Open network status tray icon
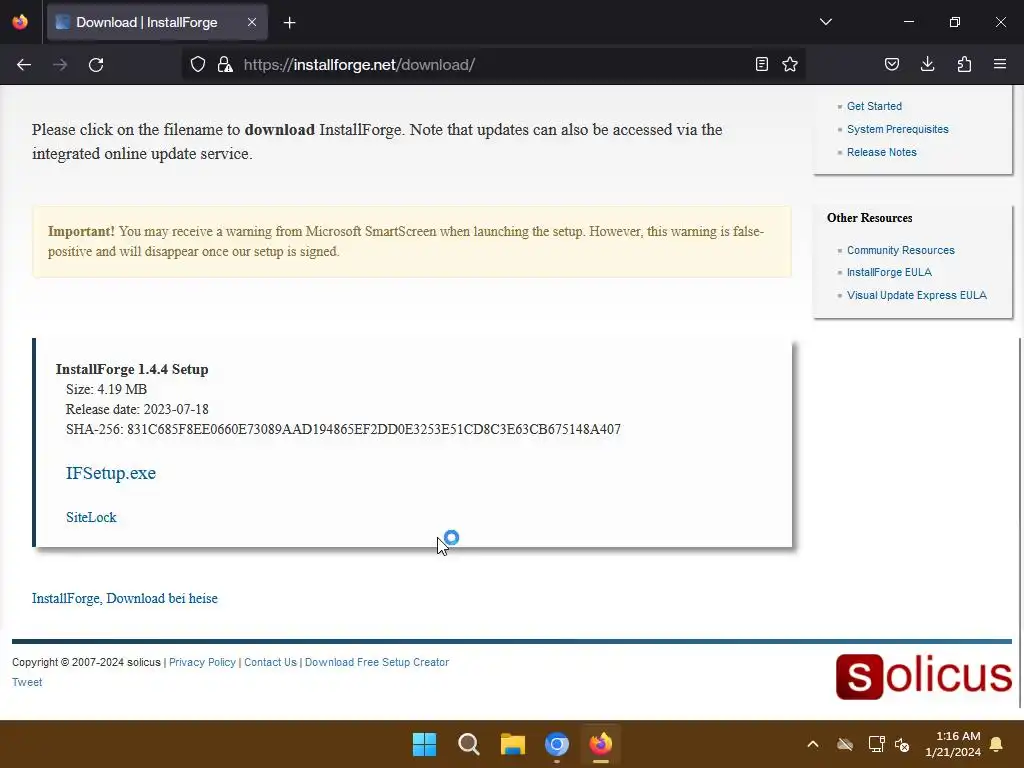The width and height of the screenshot is (1024, 768). pos(876,744)
